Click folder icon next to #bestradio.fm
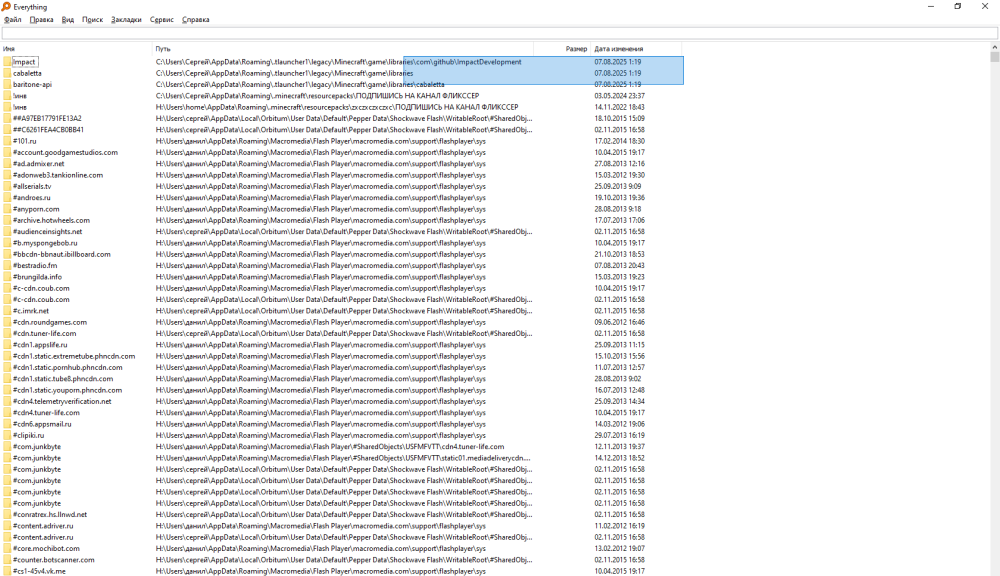1000x576 pixels. click(7, 265)
